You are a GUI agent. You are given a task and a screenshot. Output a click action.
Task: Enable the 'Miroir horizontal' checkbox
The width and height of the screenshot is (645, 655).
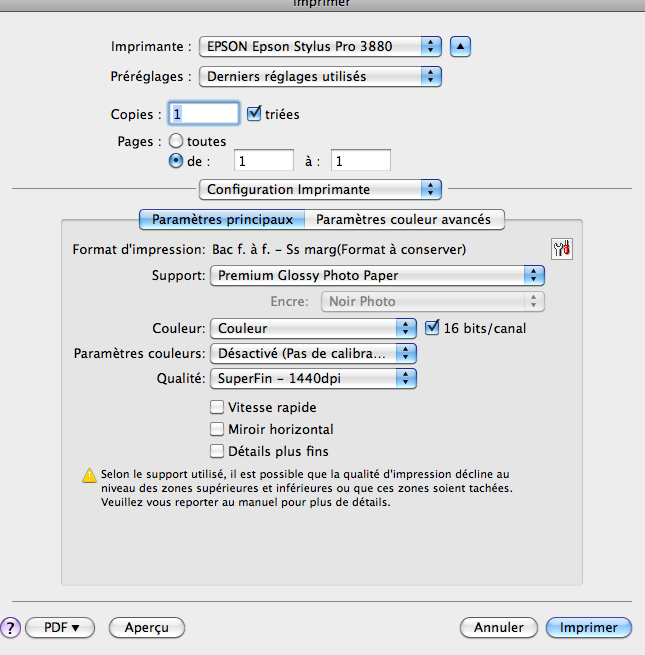click(x=217, y=429)
